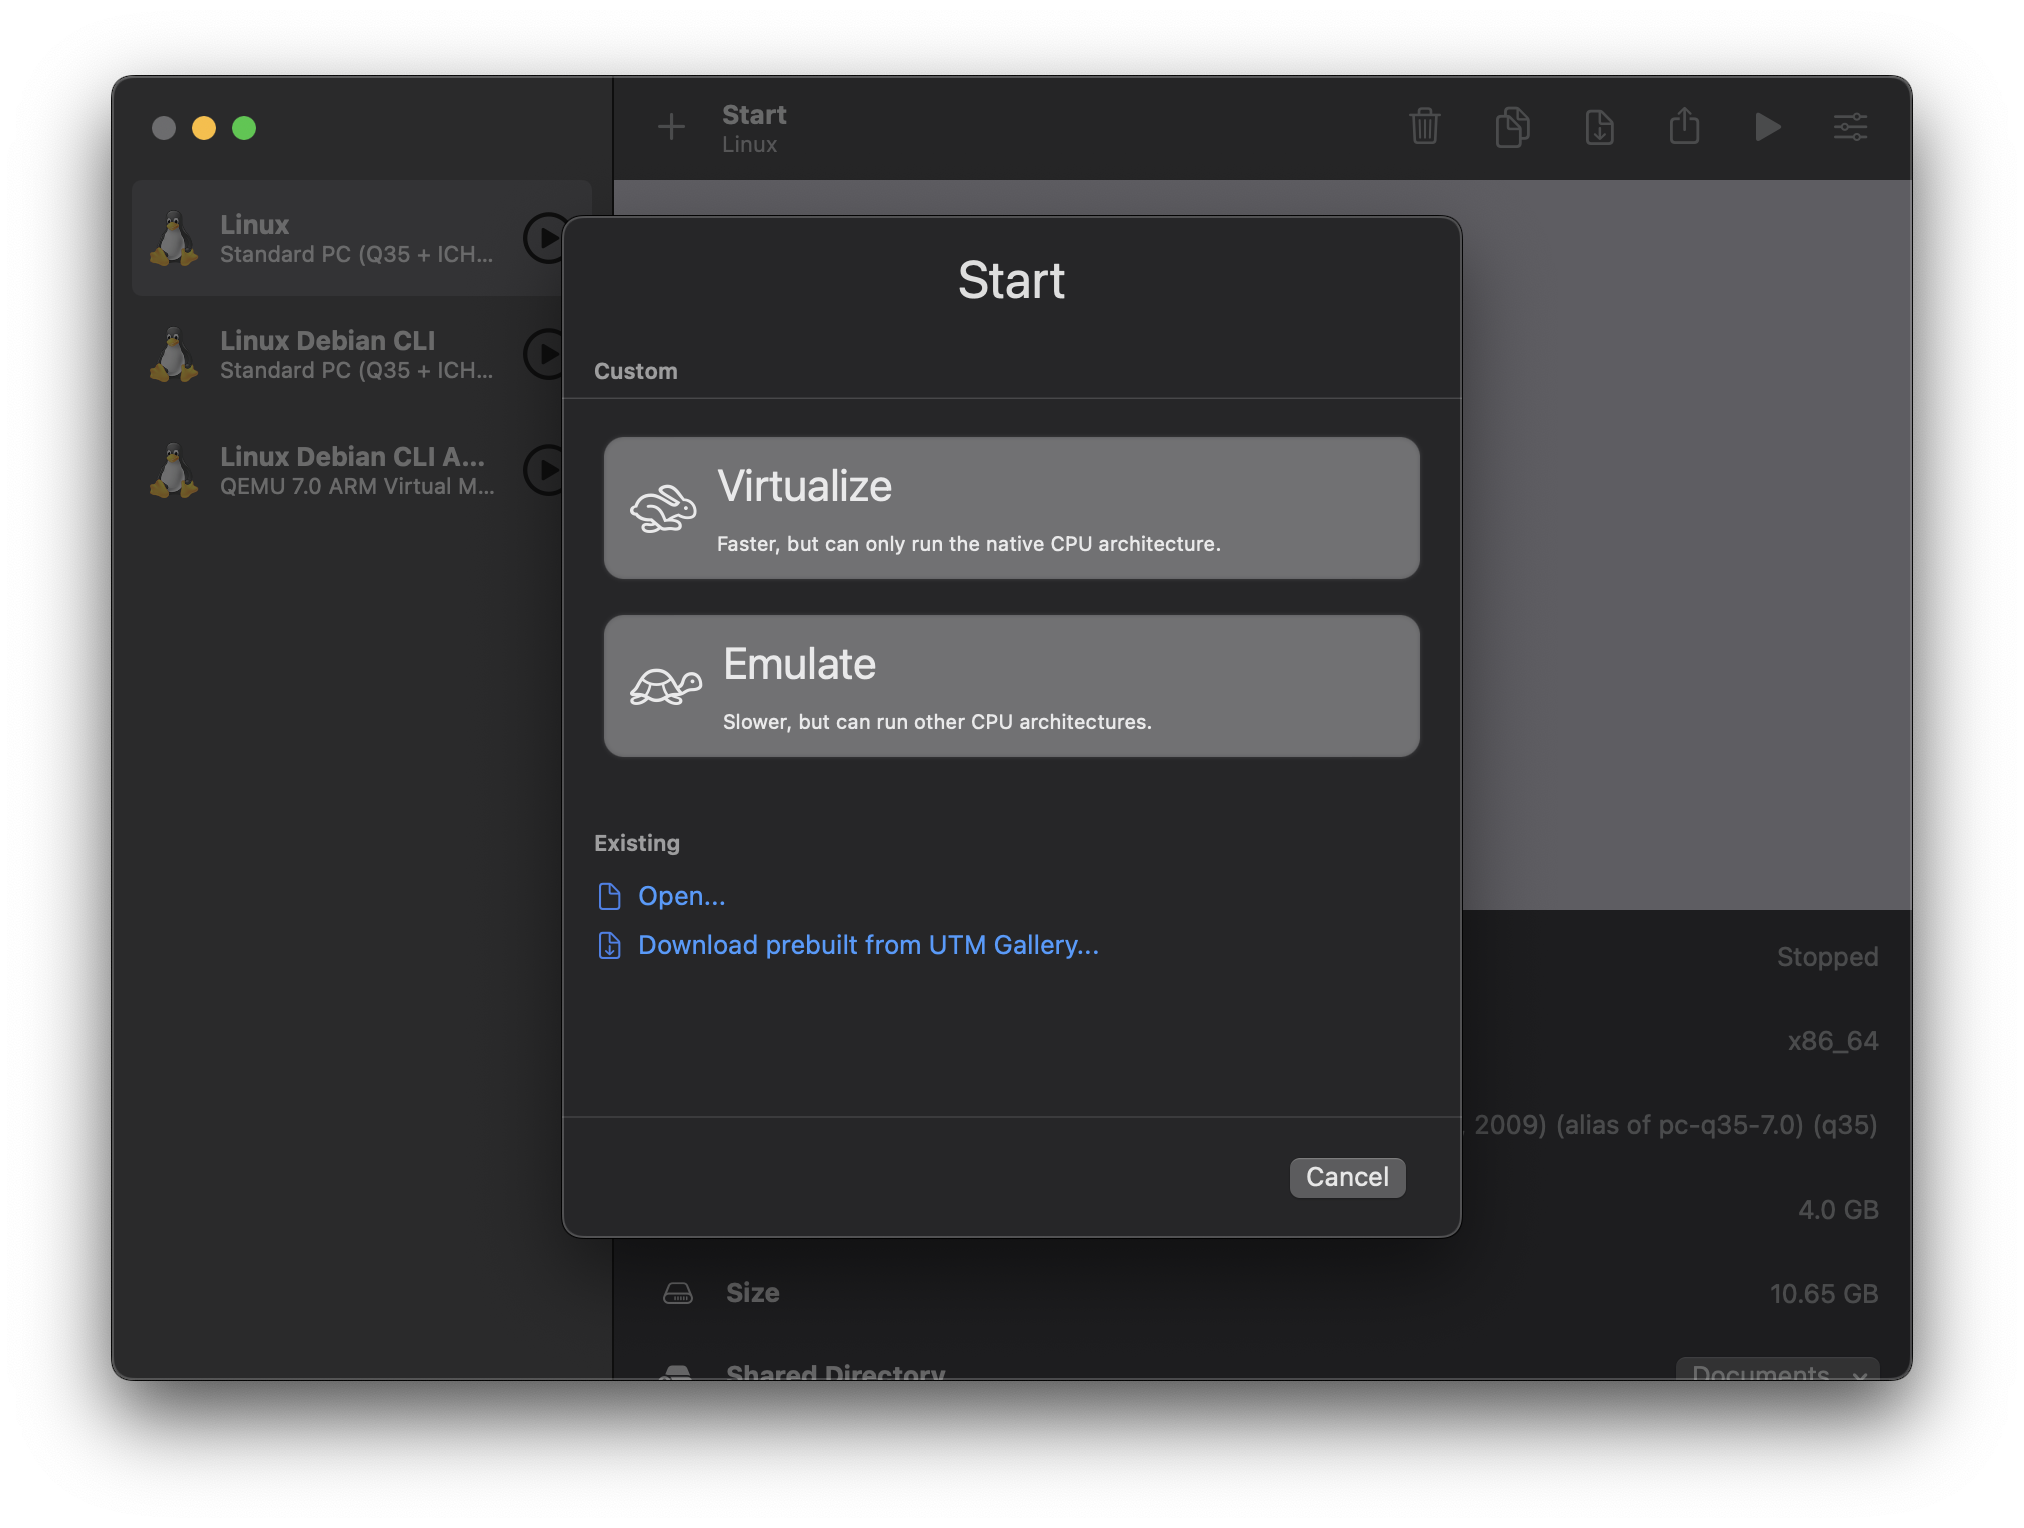This screenshot has height=1528, width=2024.
Task: Click the clone VM icon in toolbar
Action: [x=1512, y=127]
